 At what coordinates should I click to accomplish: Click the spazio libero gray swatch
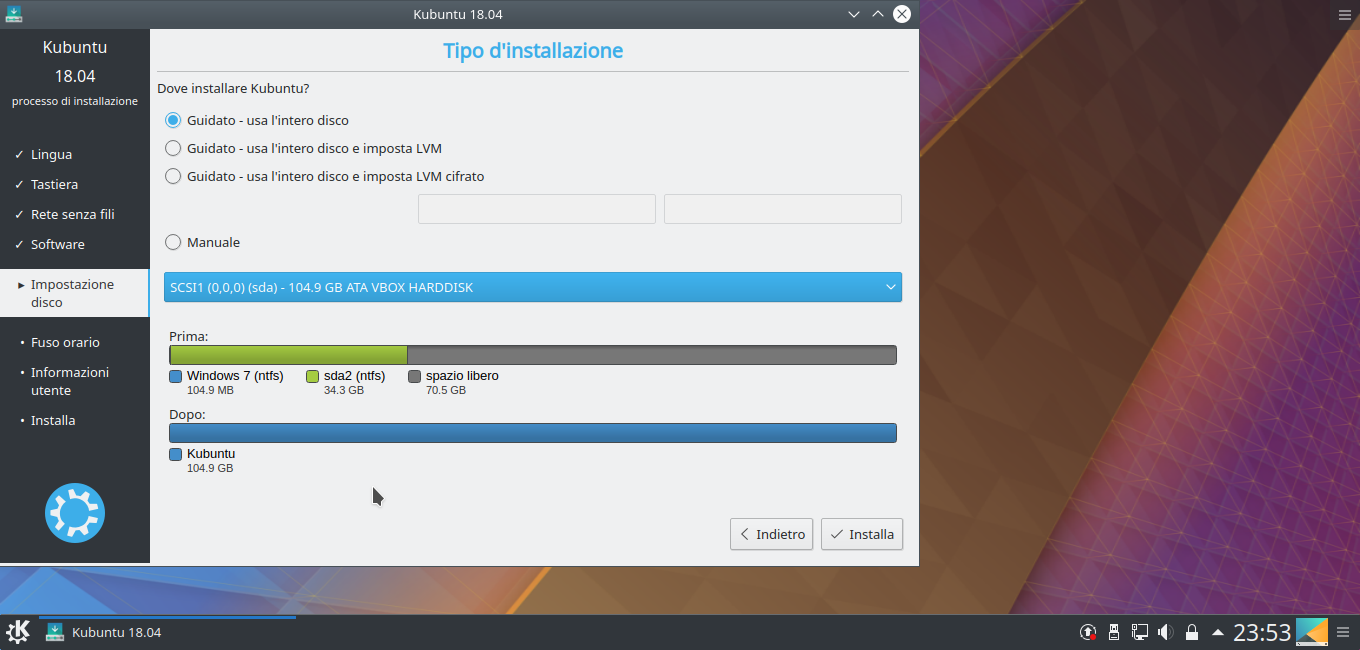click(414, 377)
